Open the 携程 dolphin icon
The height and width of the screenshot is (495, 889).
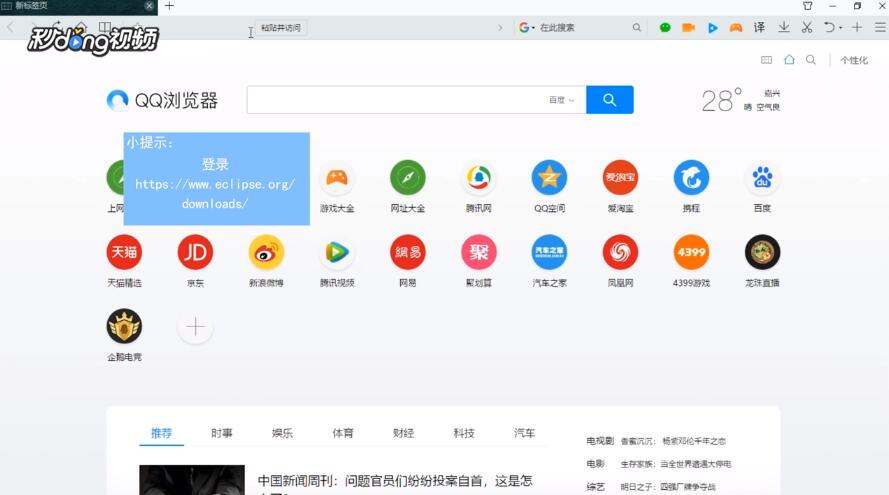click(x=691, y=178)
